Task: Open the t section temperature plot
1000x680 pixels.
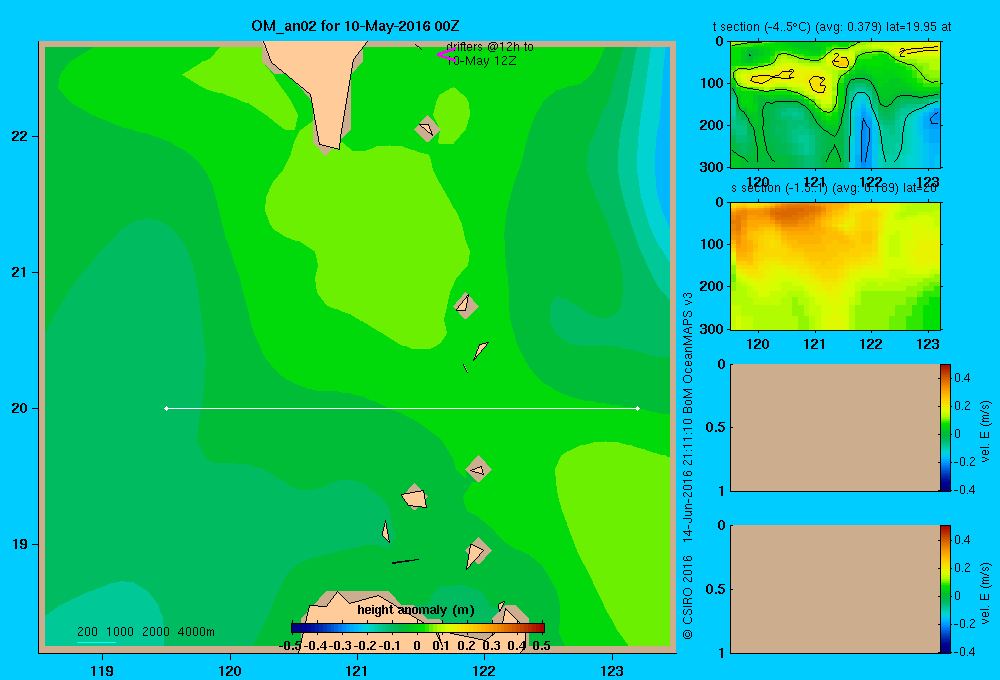Action: click(835, 105)
